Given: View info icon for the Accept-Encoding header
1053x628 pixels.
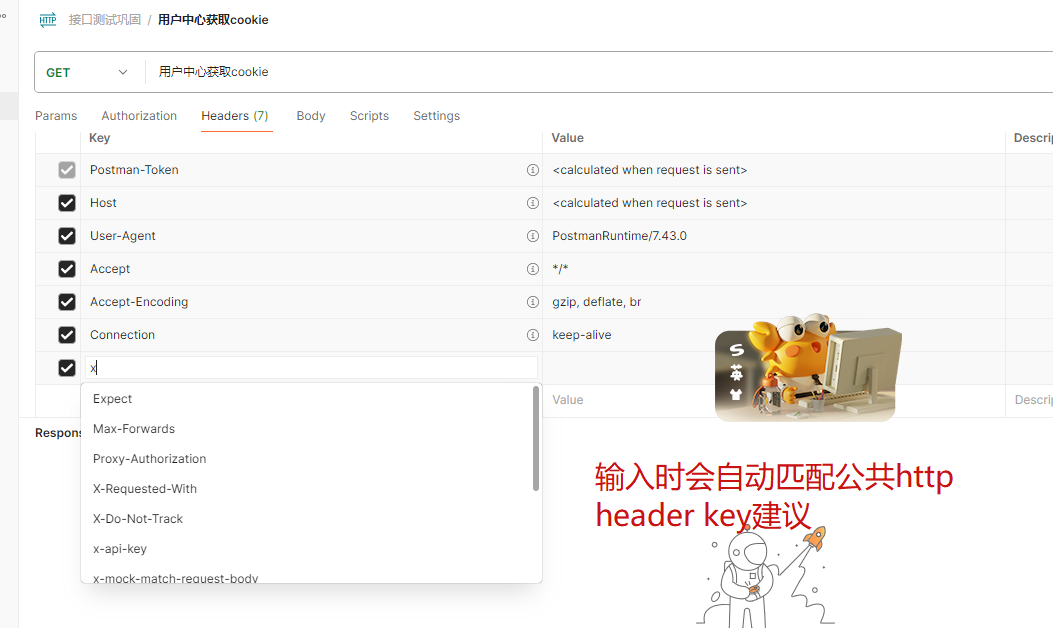Looking at the screenshot, I should click(x=532, y=302).
